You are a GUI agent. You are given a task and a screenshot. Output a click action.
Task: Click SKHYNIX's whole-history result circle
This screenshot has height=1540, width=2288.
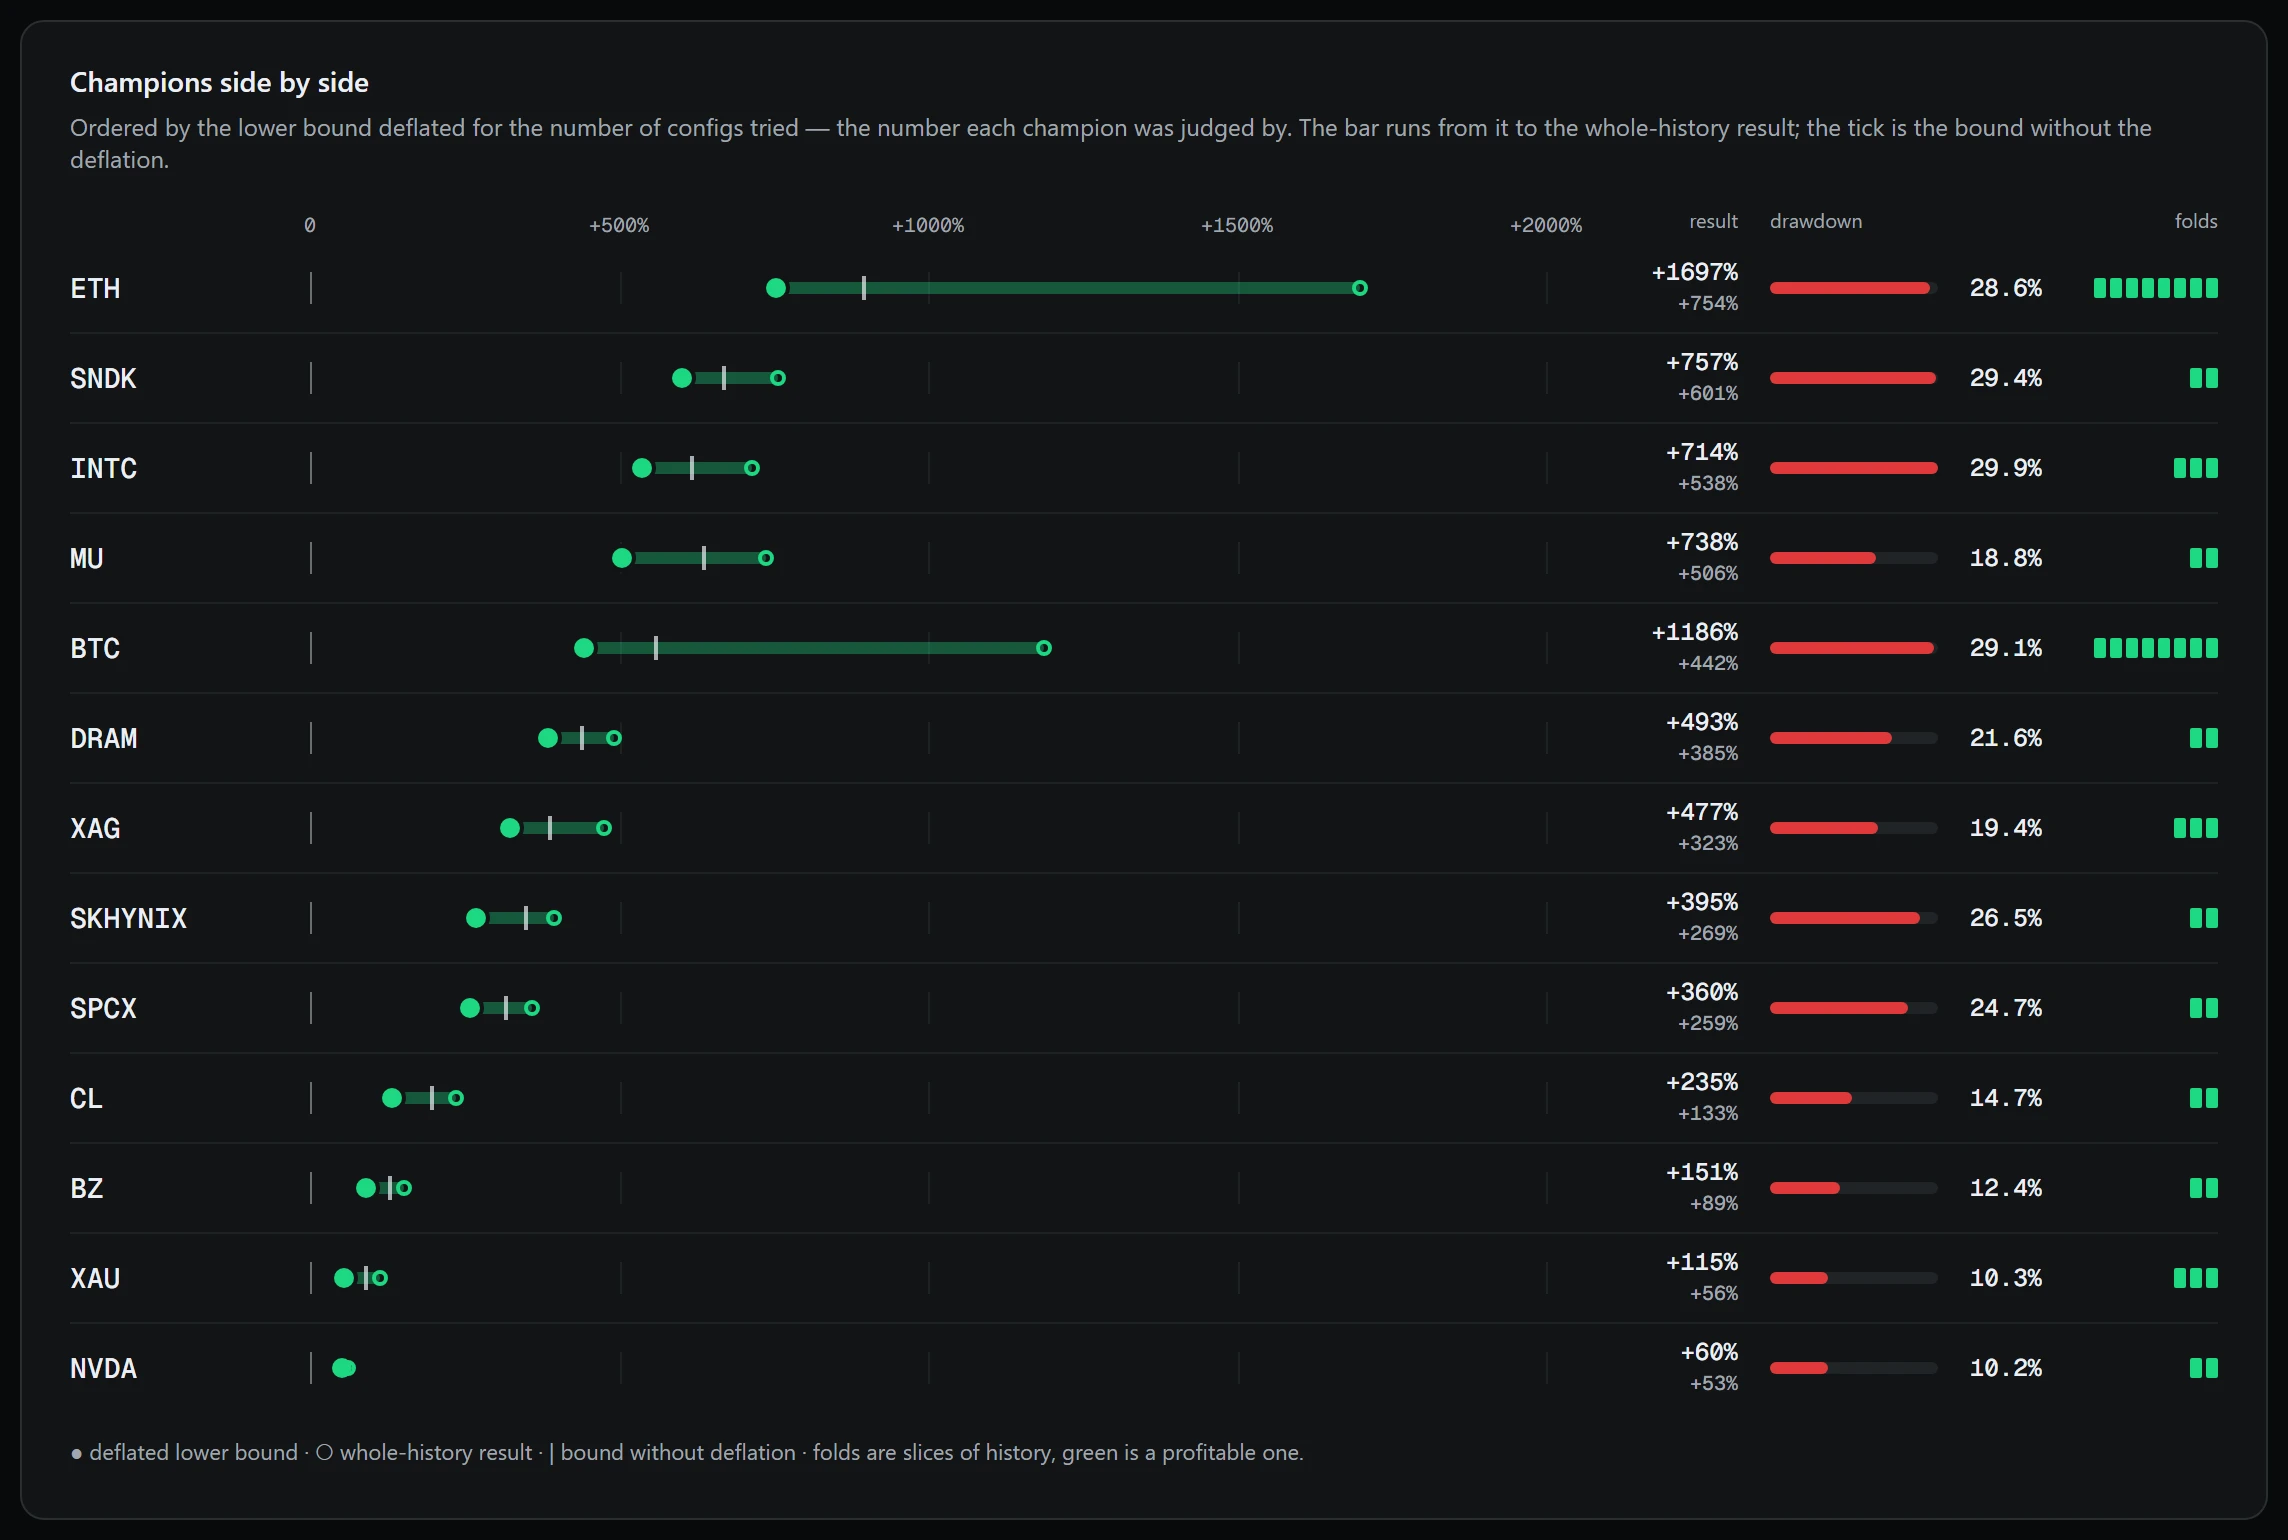(x=554, y=918)
